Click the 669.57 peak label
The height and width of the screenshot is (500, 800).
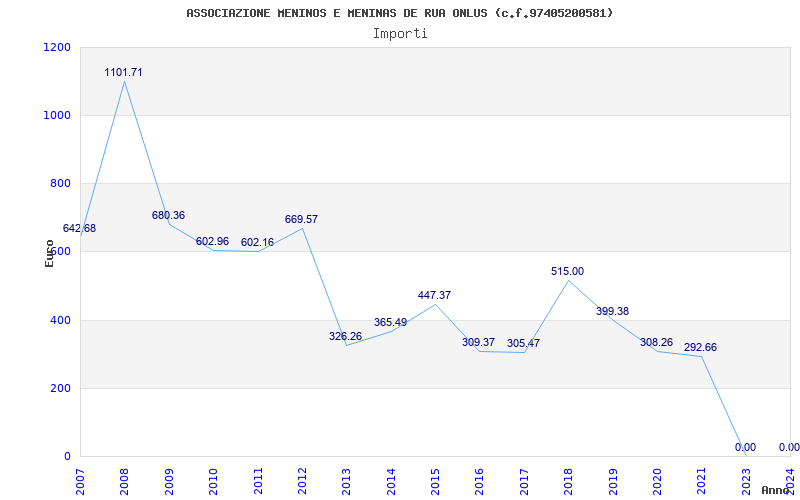coord(302,219)
